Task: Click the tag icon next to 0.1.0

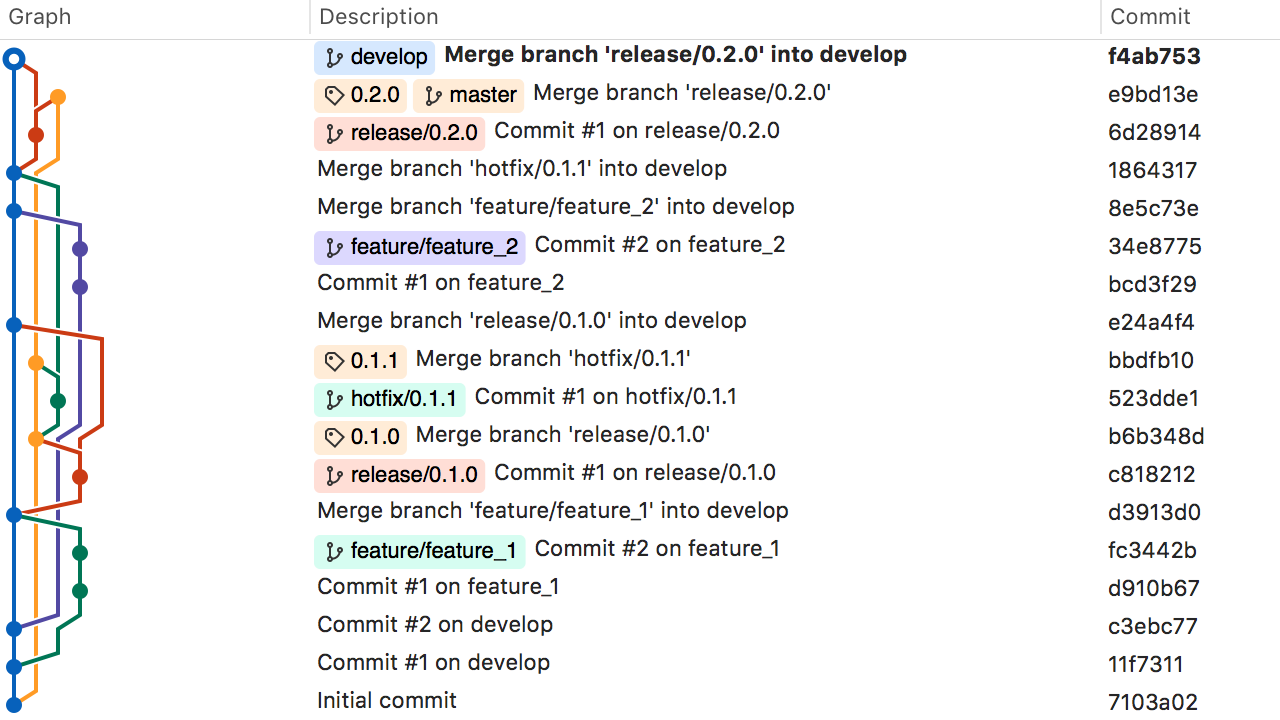Action: tap(335, 436)
